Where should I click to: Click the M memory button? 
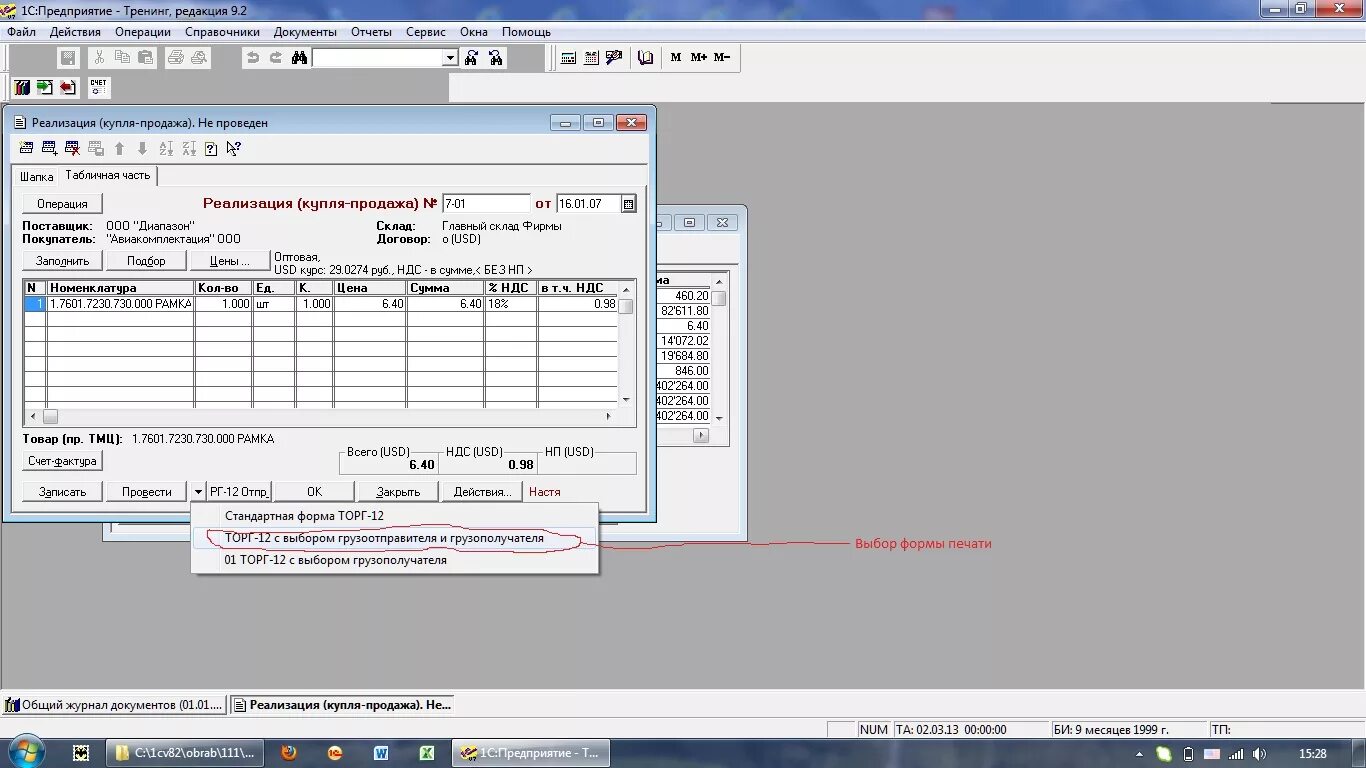[x=676, y=58]
